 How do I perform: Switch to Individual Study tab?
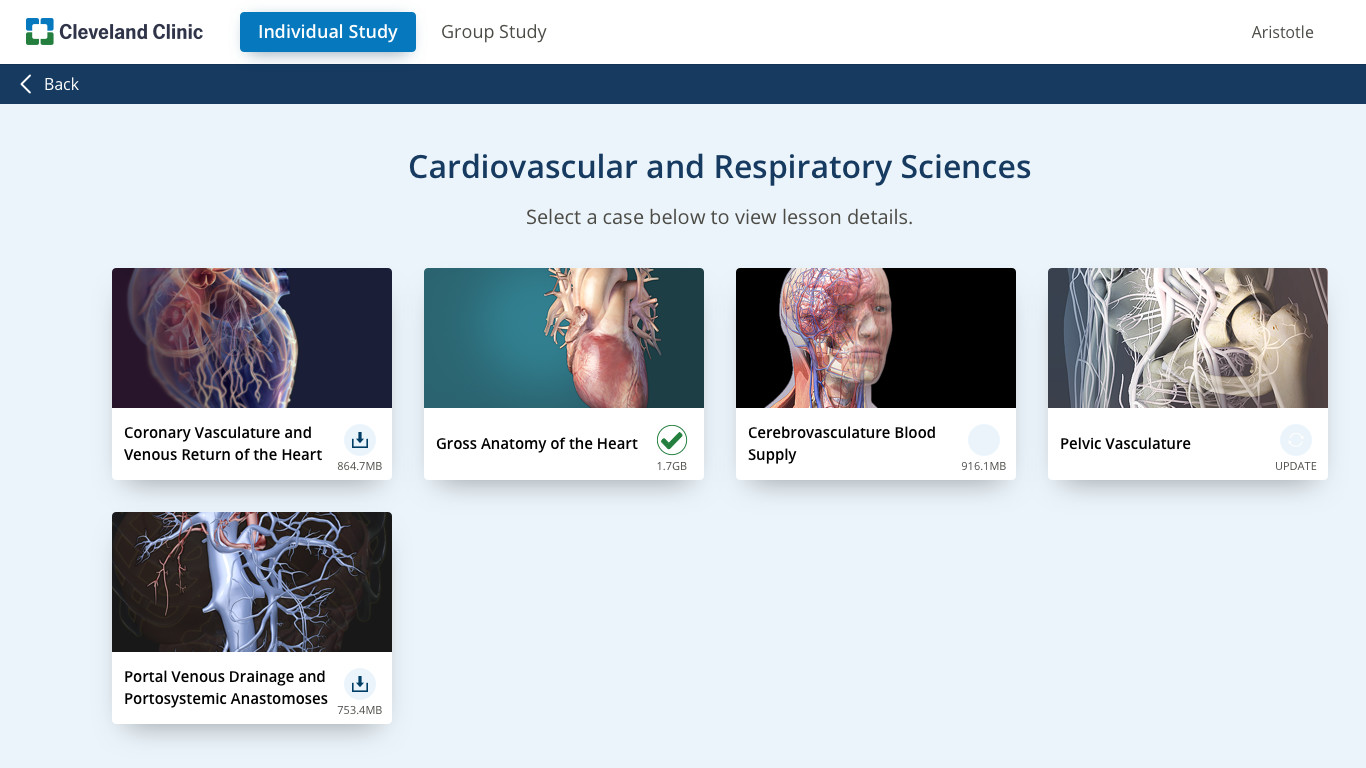point(328,32)
